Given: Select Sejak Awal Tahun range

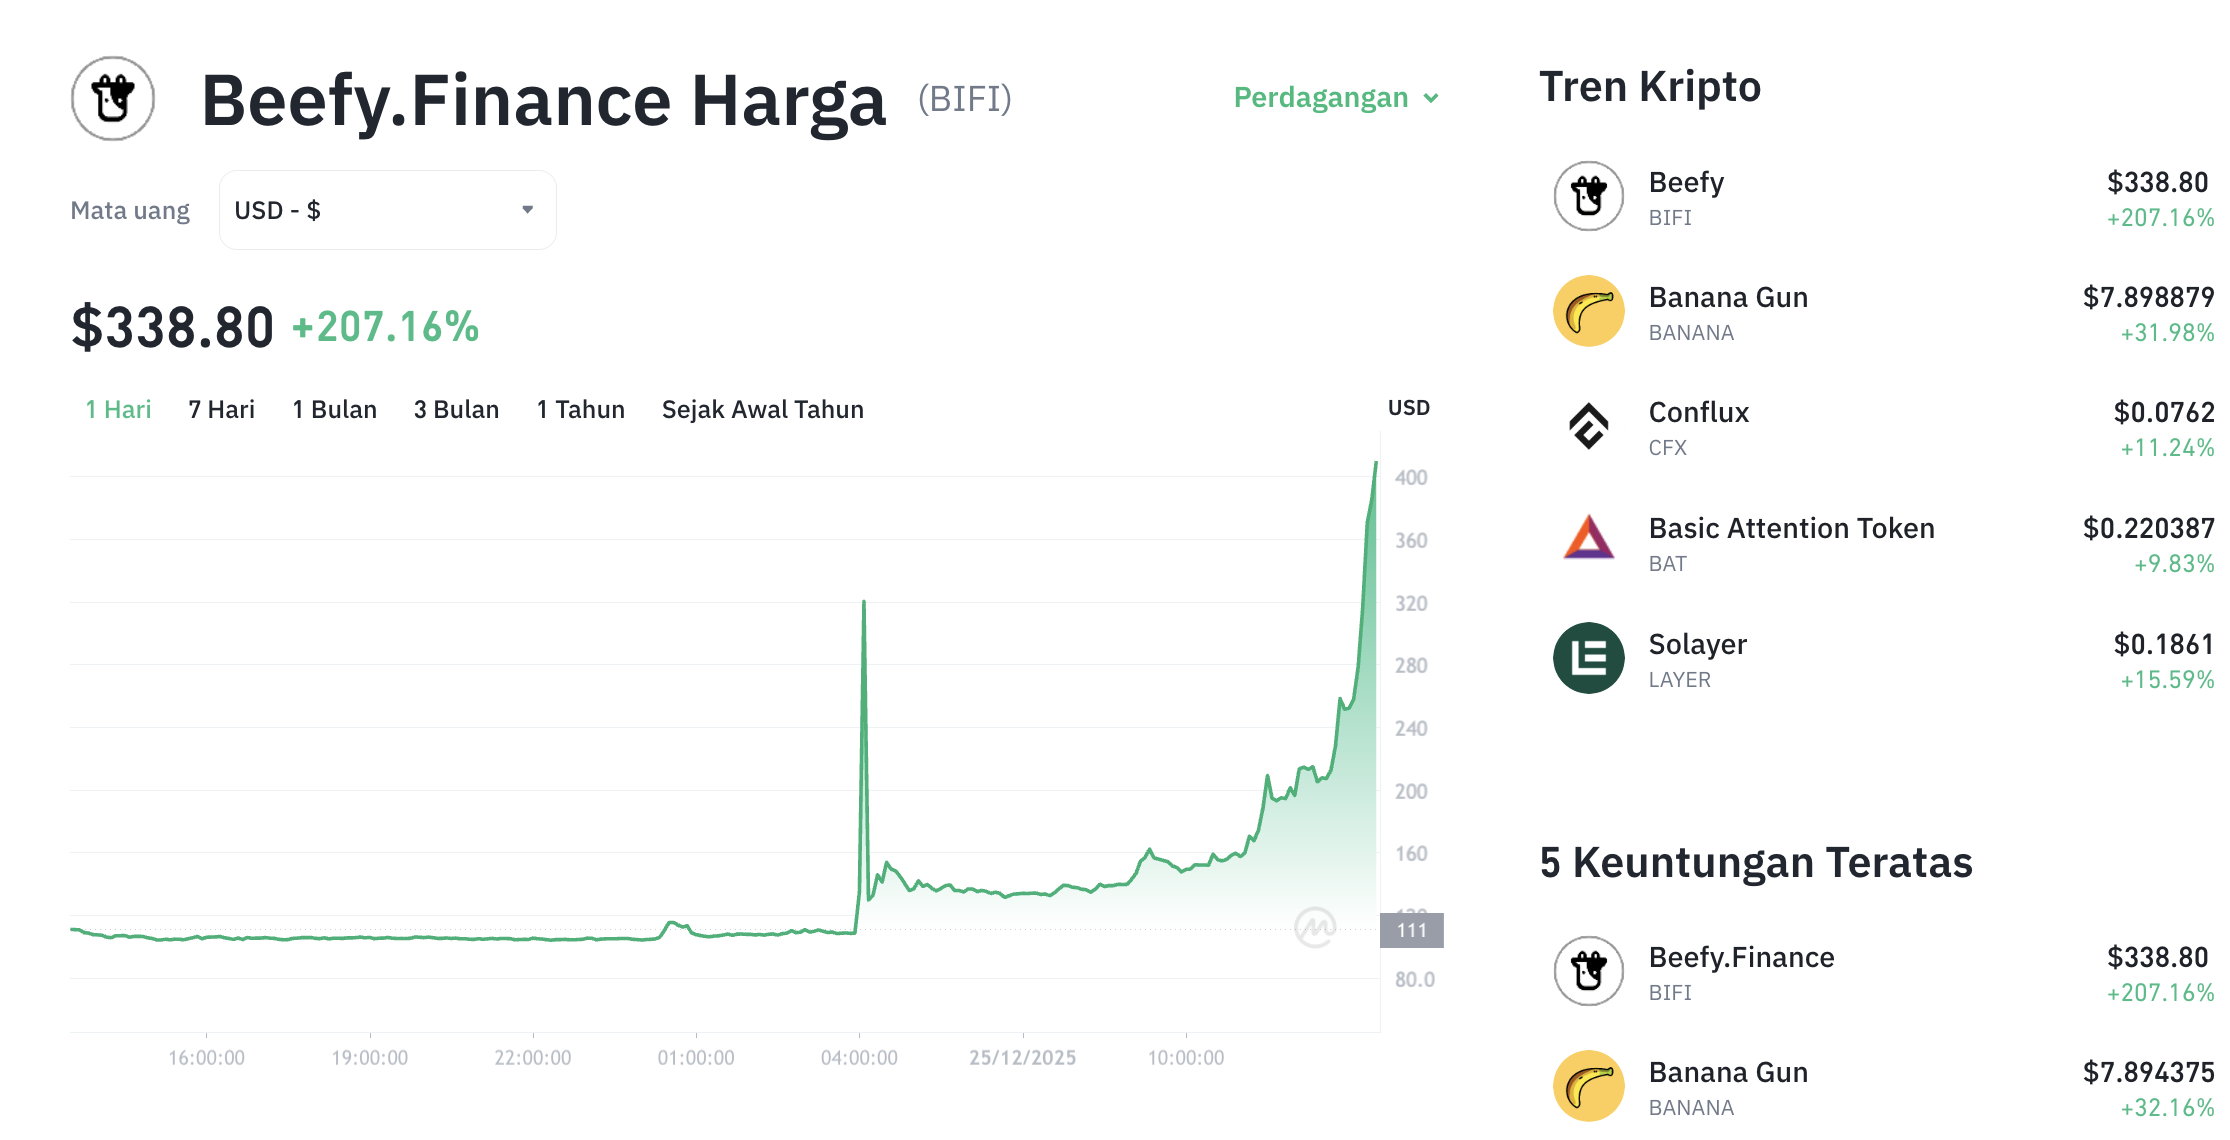Looking at the screenshot, I should (763, 409).
